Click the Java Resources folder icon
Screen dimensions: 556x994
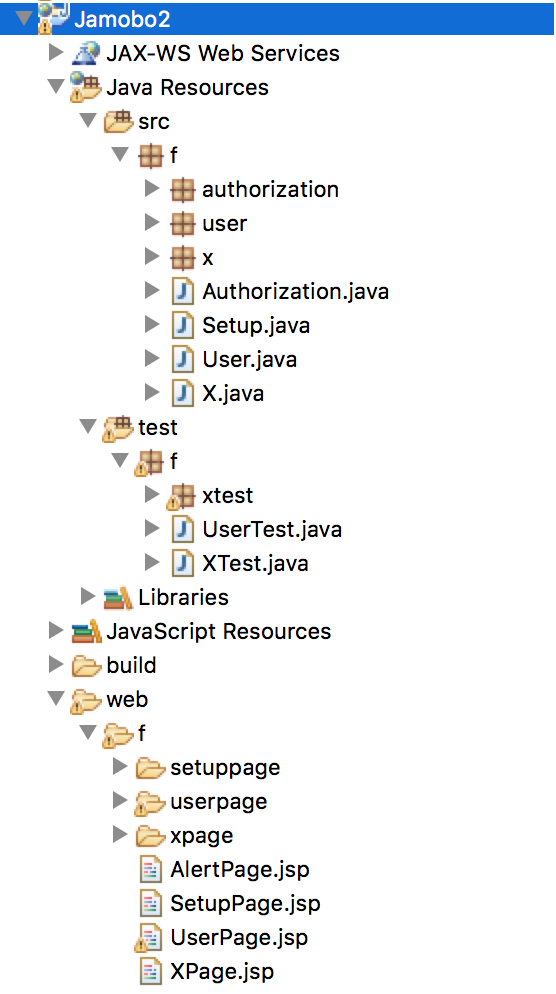point(85,87)
